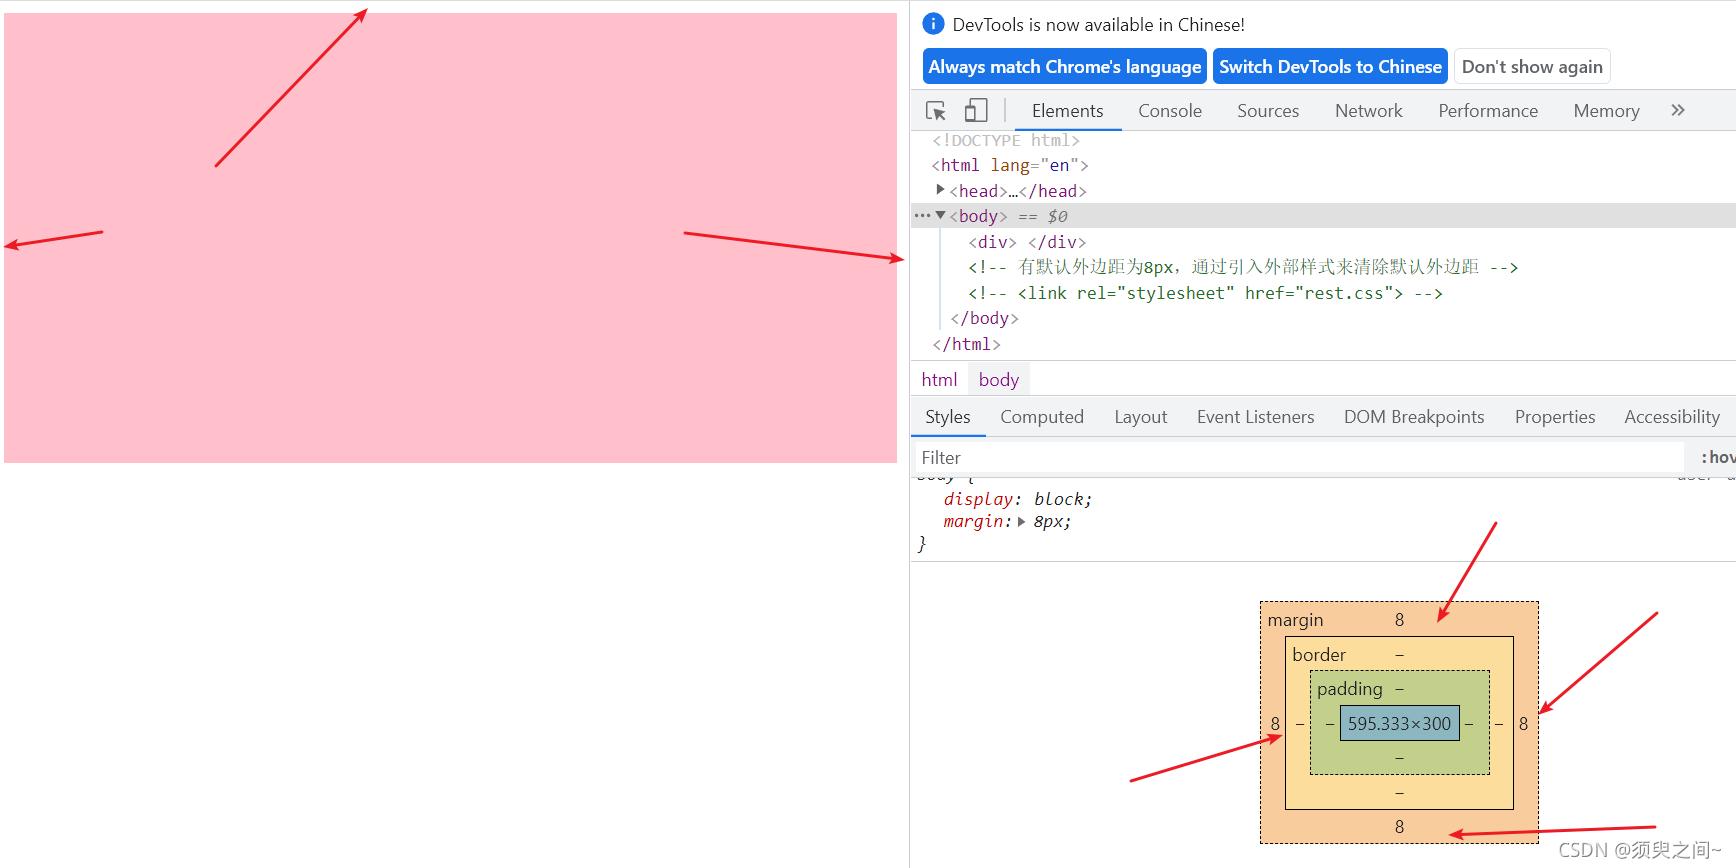Select the html lang="en" node
The height and width of the screenshot is (868, 1736).
pyautogui.click(x=1010, y=165)
